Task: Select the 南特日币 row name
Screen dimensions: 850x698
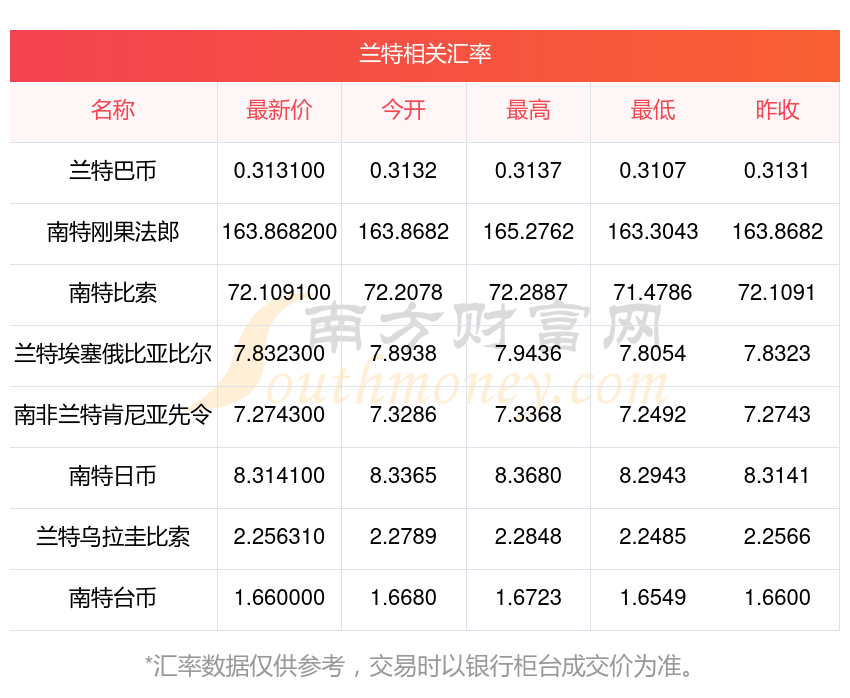Action: coord(113,476)
